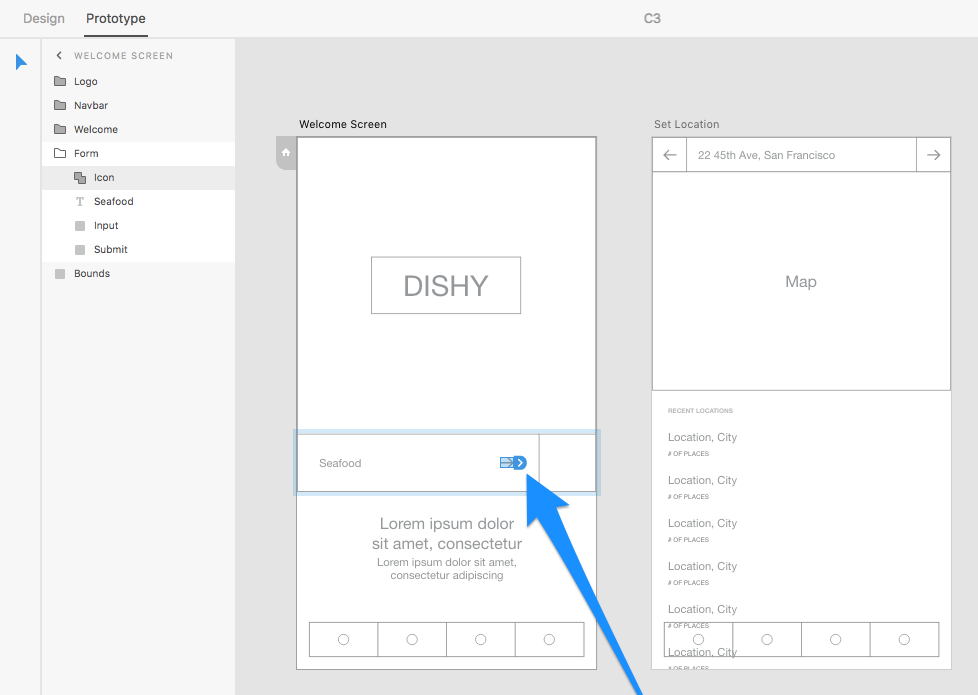Click the blue prototype connector arrow handle
The image size is (978, 695).
(520, 463)
